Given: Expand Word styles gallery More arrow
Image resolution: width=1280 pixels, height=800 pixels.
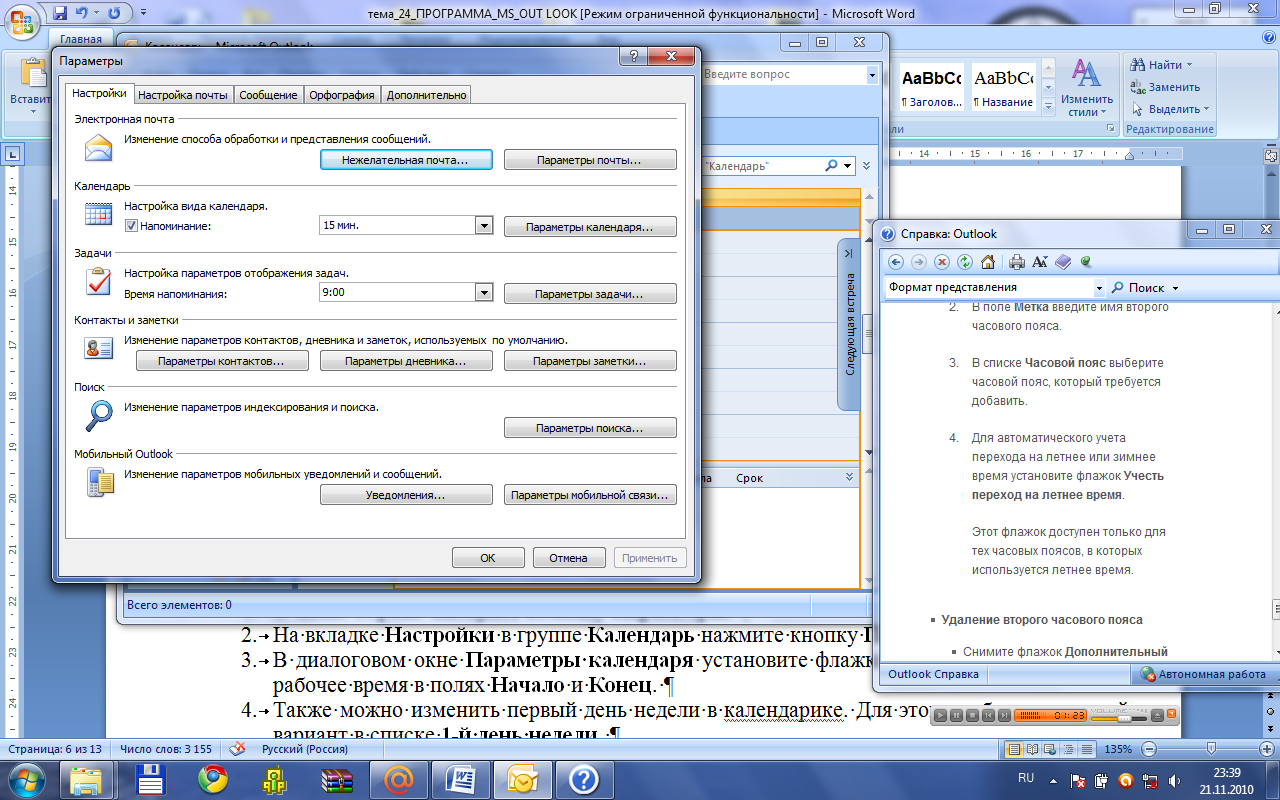Looking at the screenshot, I should 1048,107.
